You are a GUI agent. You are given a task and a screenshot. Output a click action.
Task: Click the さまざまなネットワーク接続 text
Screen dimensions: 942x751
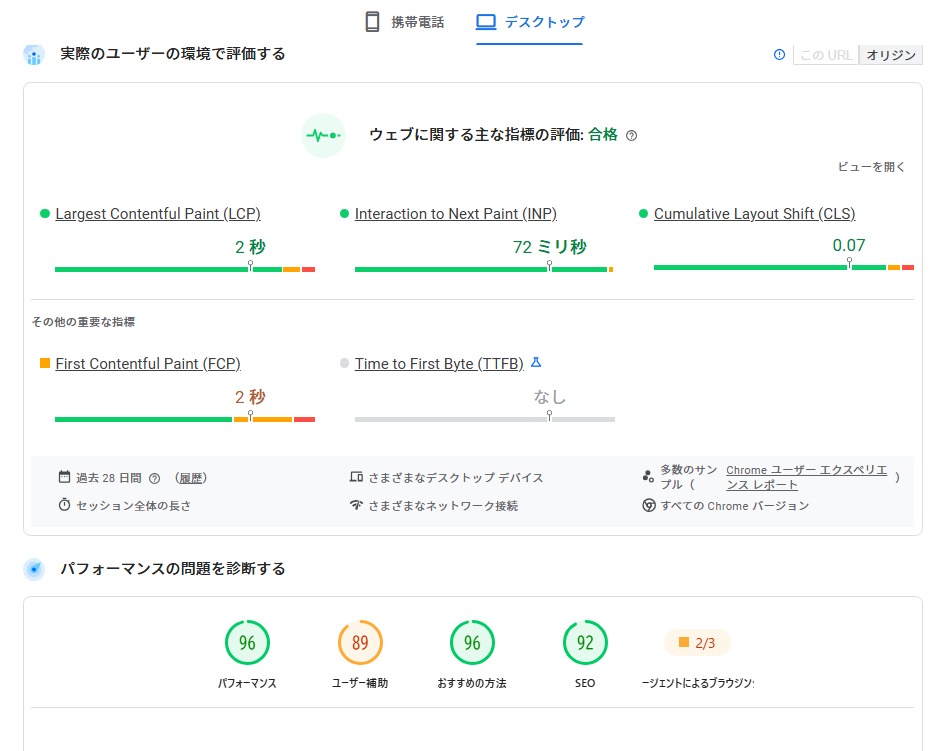(443, 506)
